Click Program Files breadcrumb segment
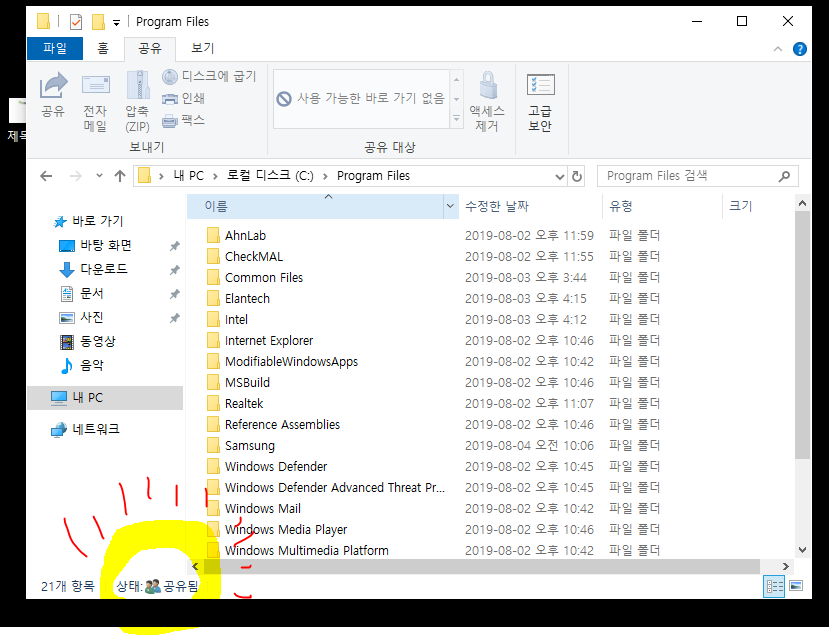Screen dimensions: 829x635 point(373,176)
